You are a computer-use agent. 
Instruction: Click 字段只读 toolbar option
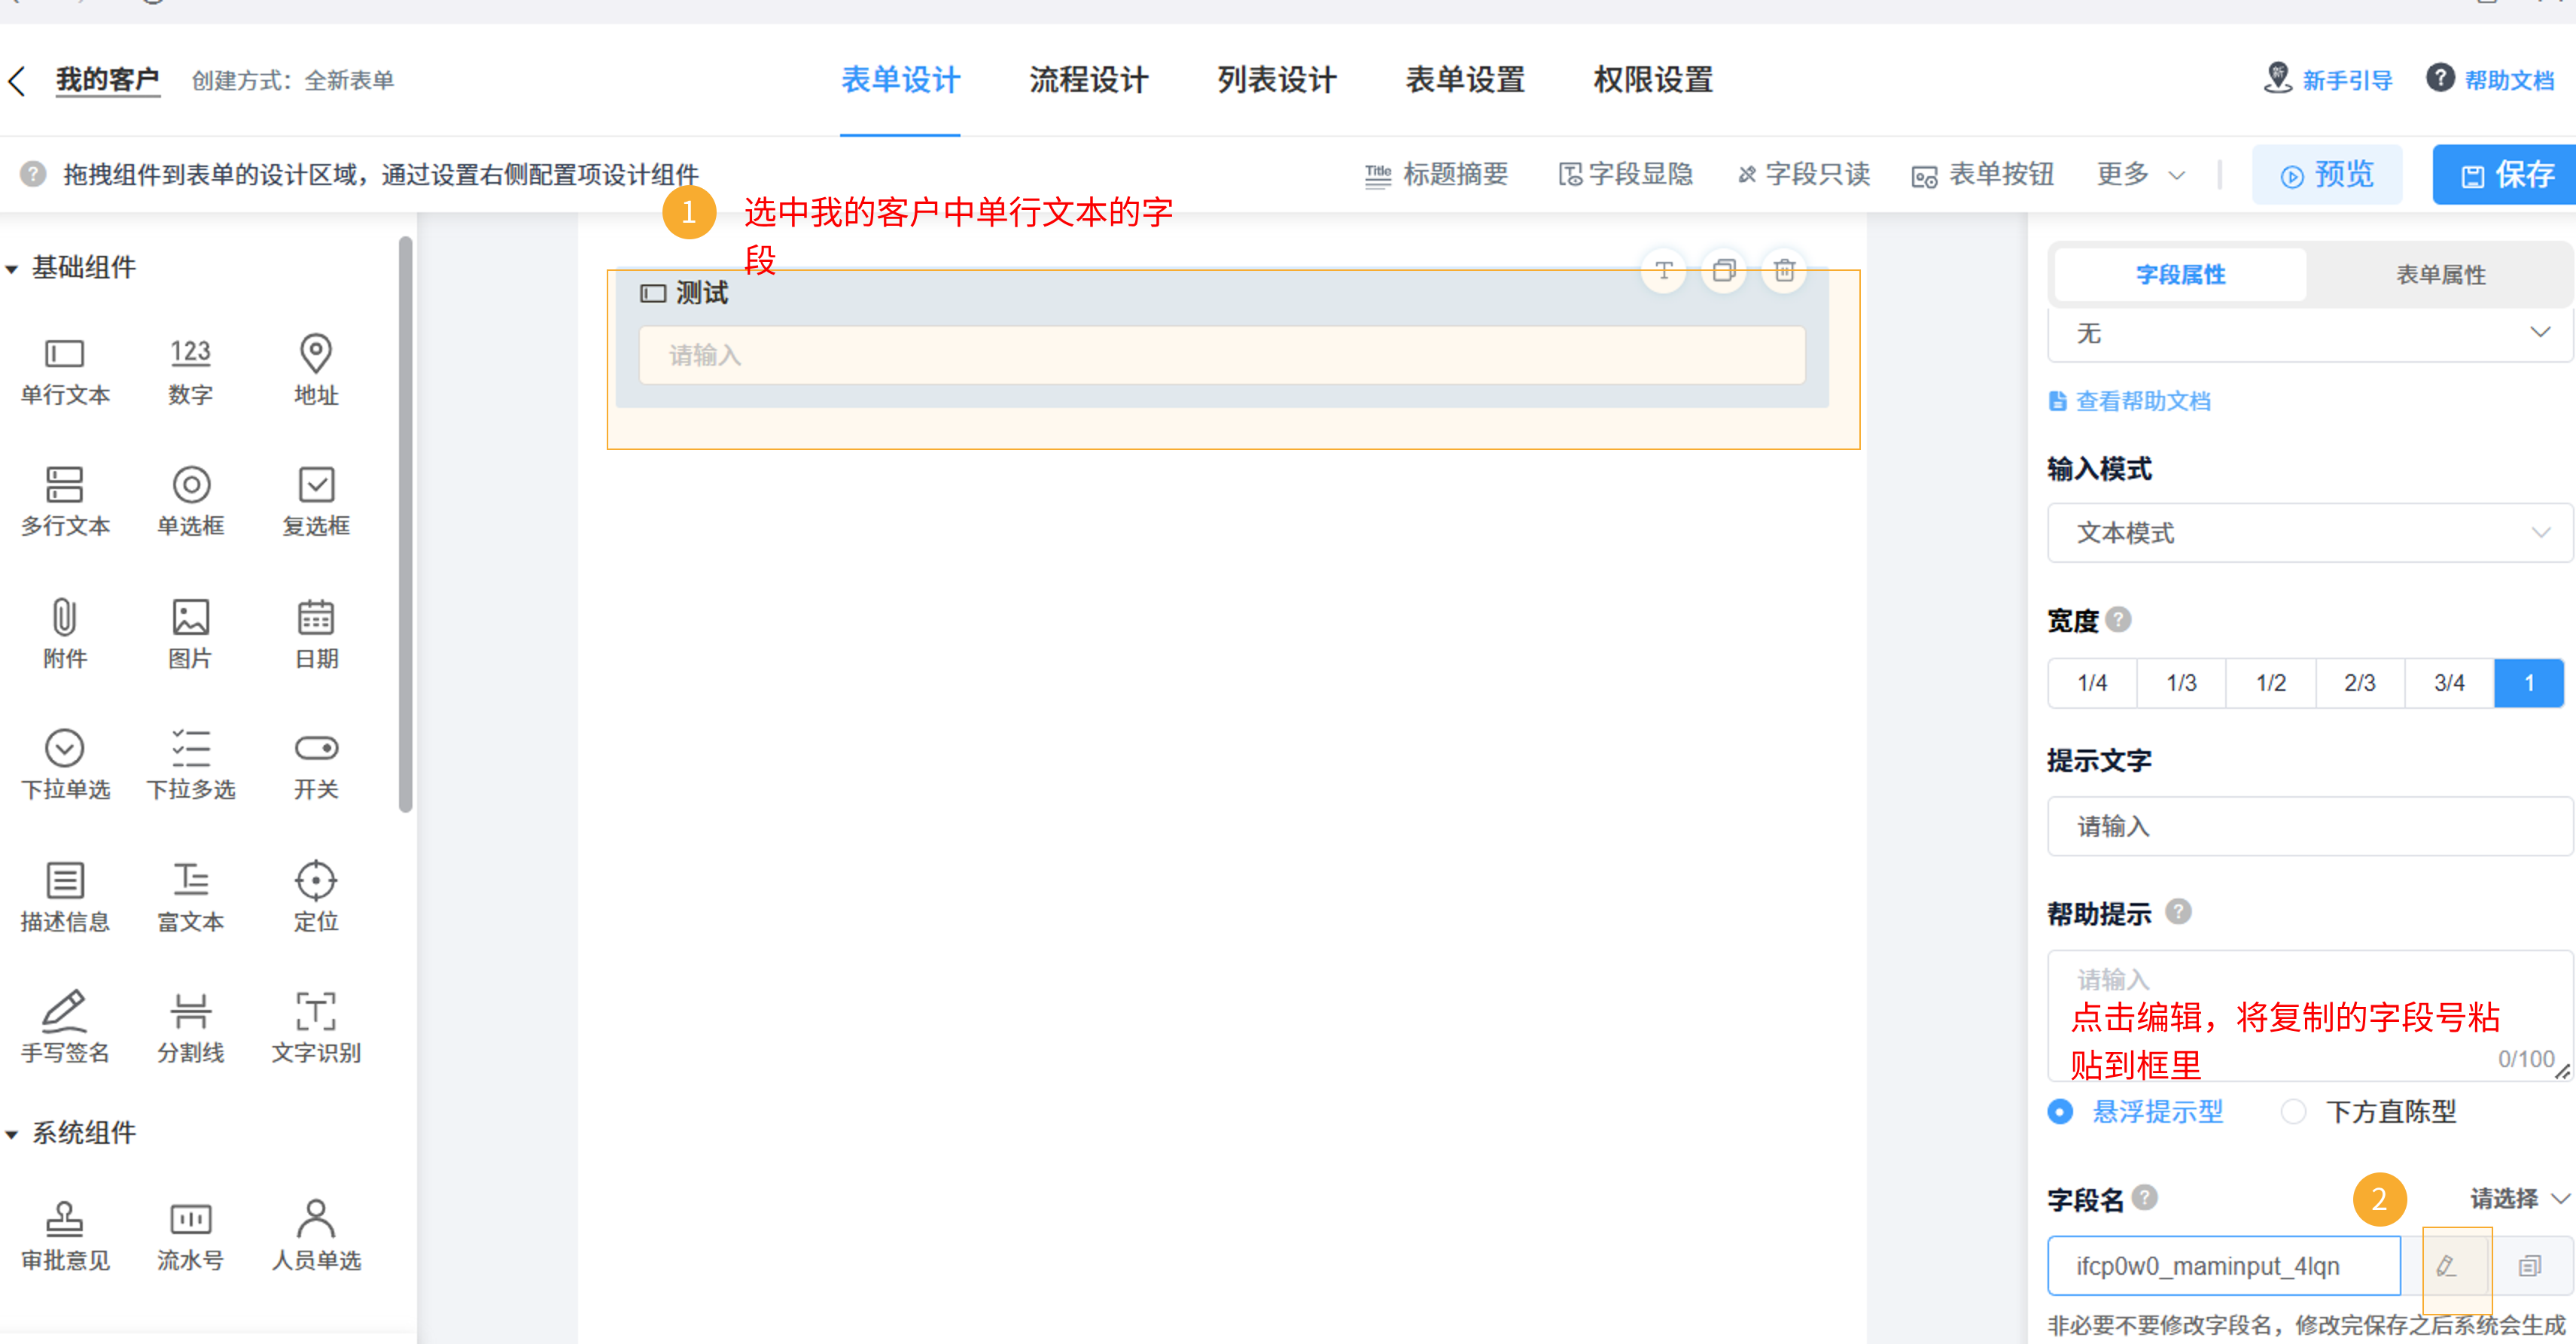[x=1803, y=174]
